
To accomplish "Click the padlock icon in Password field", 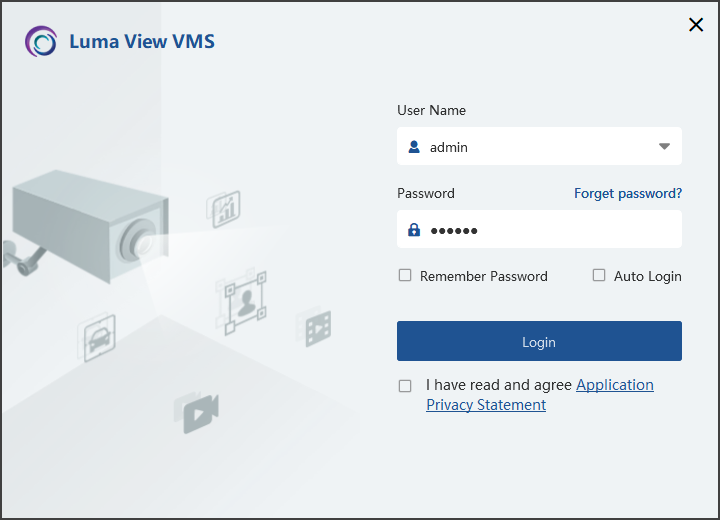I will 414,230.
